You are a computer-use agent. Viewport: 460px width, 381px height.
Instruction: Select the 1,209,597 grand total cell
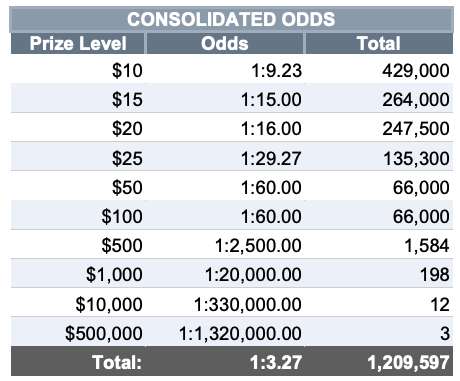(379, 362)
